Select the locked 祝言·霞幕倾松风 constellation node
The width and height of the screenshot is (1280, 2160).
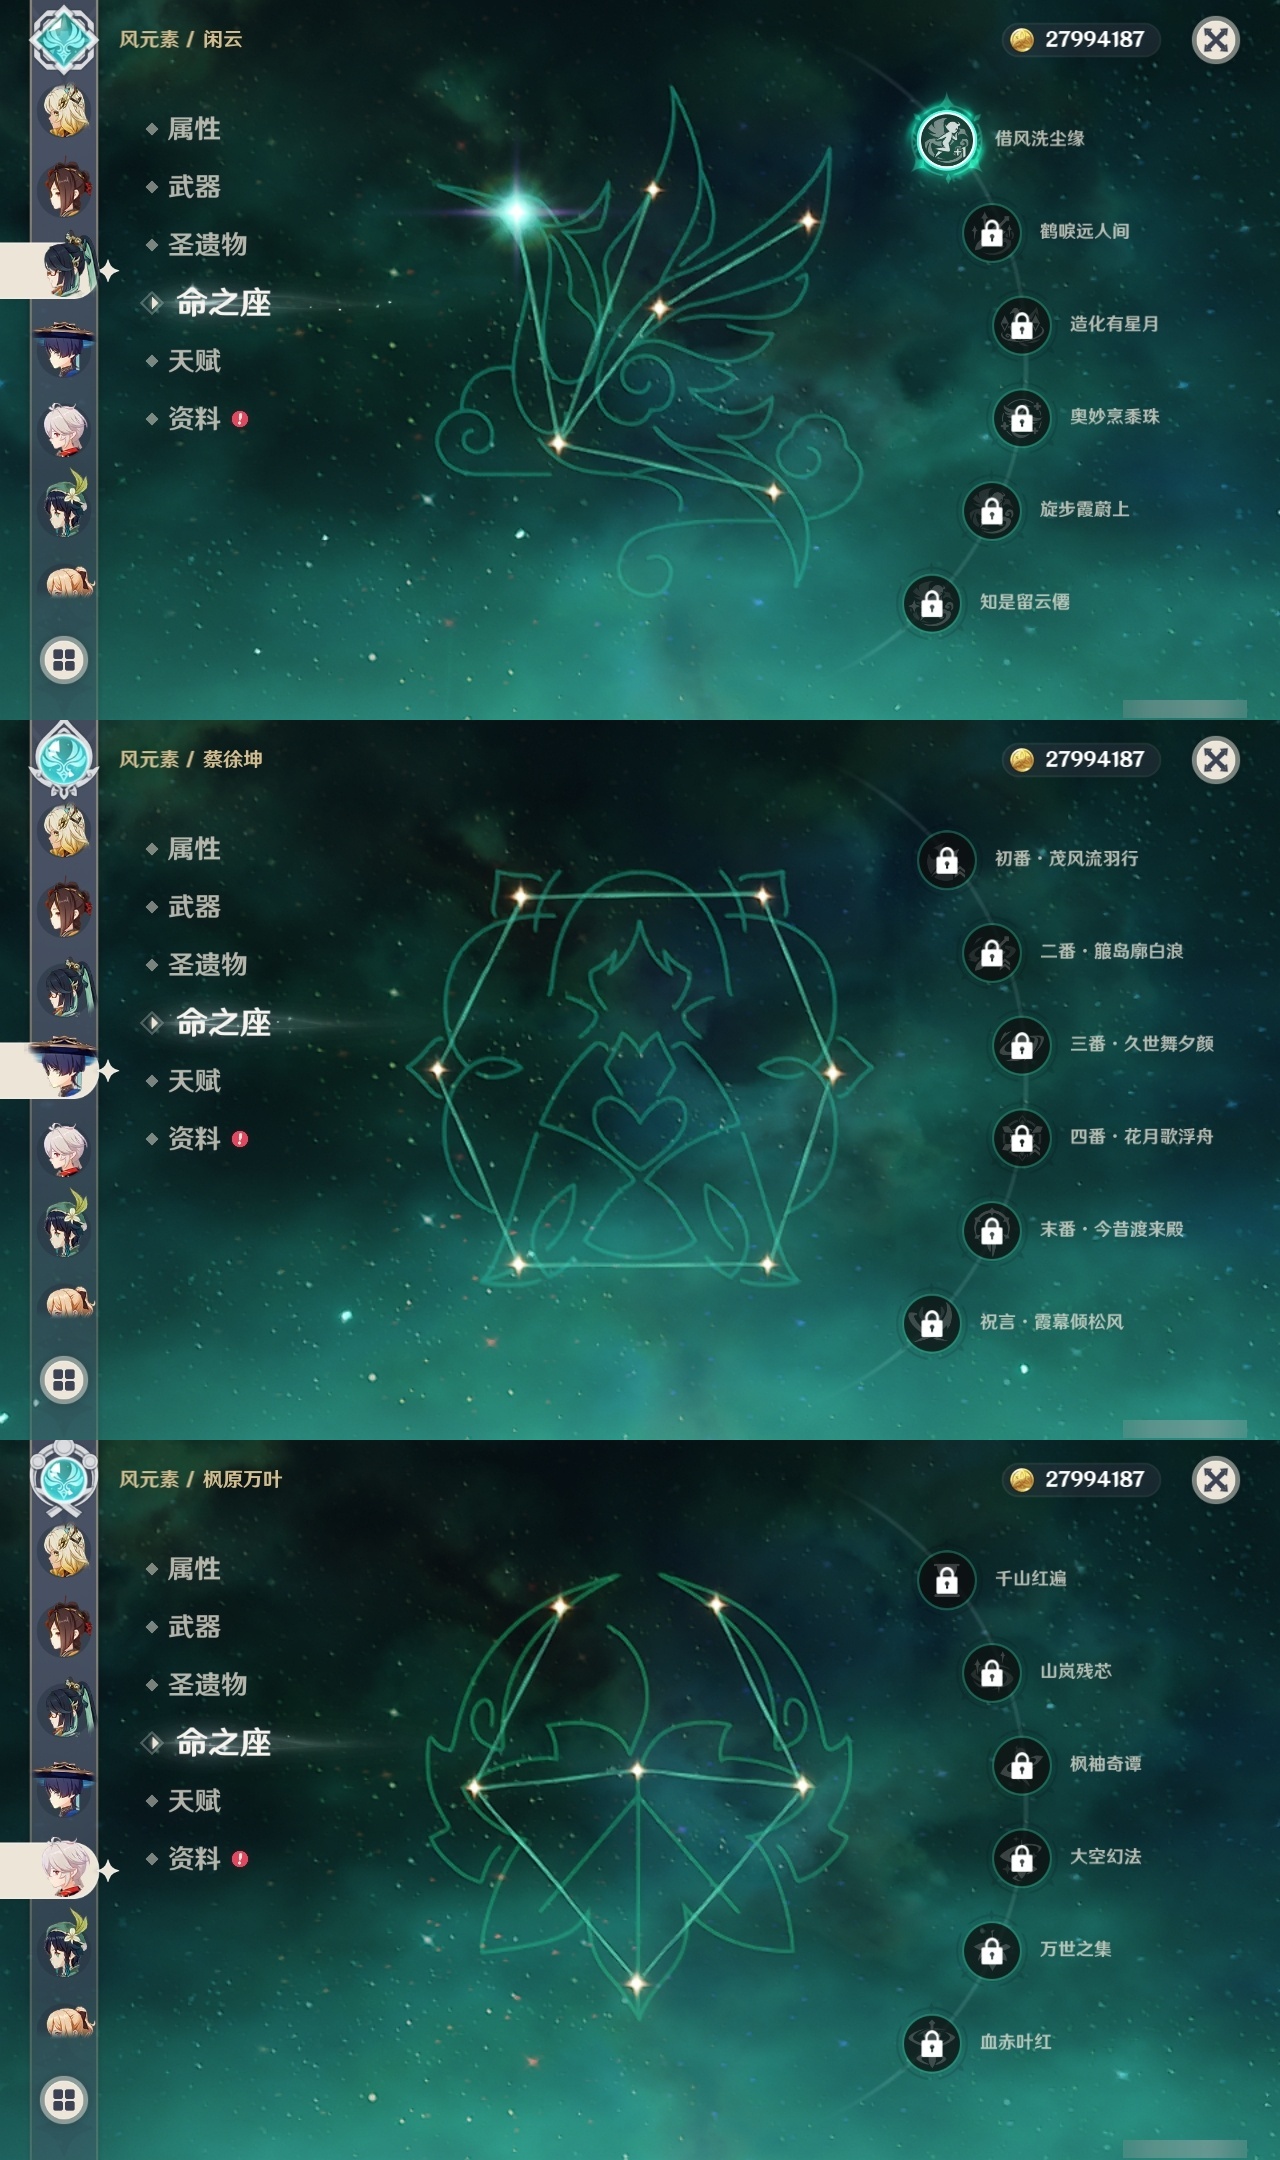[931, 1323]
